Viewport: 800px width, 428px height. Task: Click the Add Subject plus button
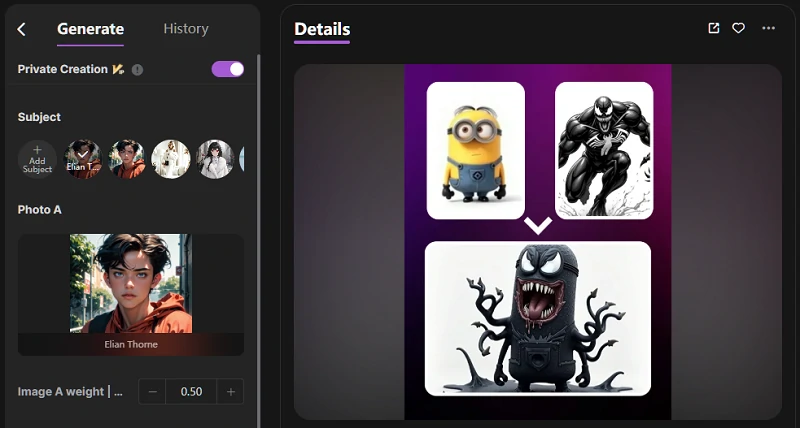tap(37, 159)
